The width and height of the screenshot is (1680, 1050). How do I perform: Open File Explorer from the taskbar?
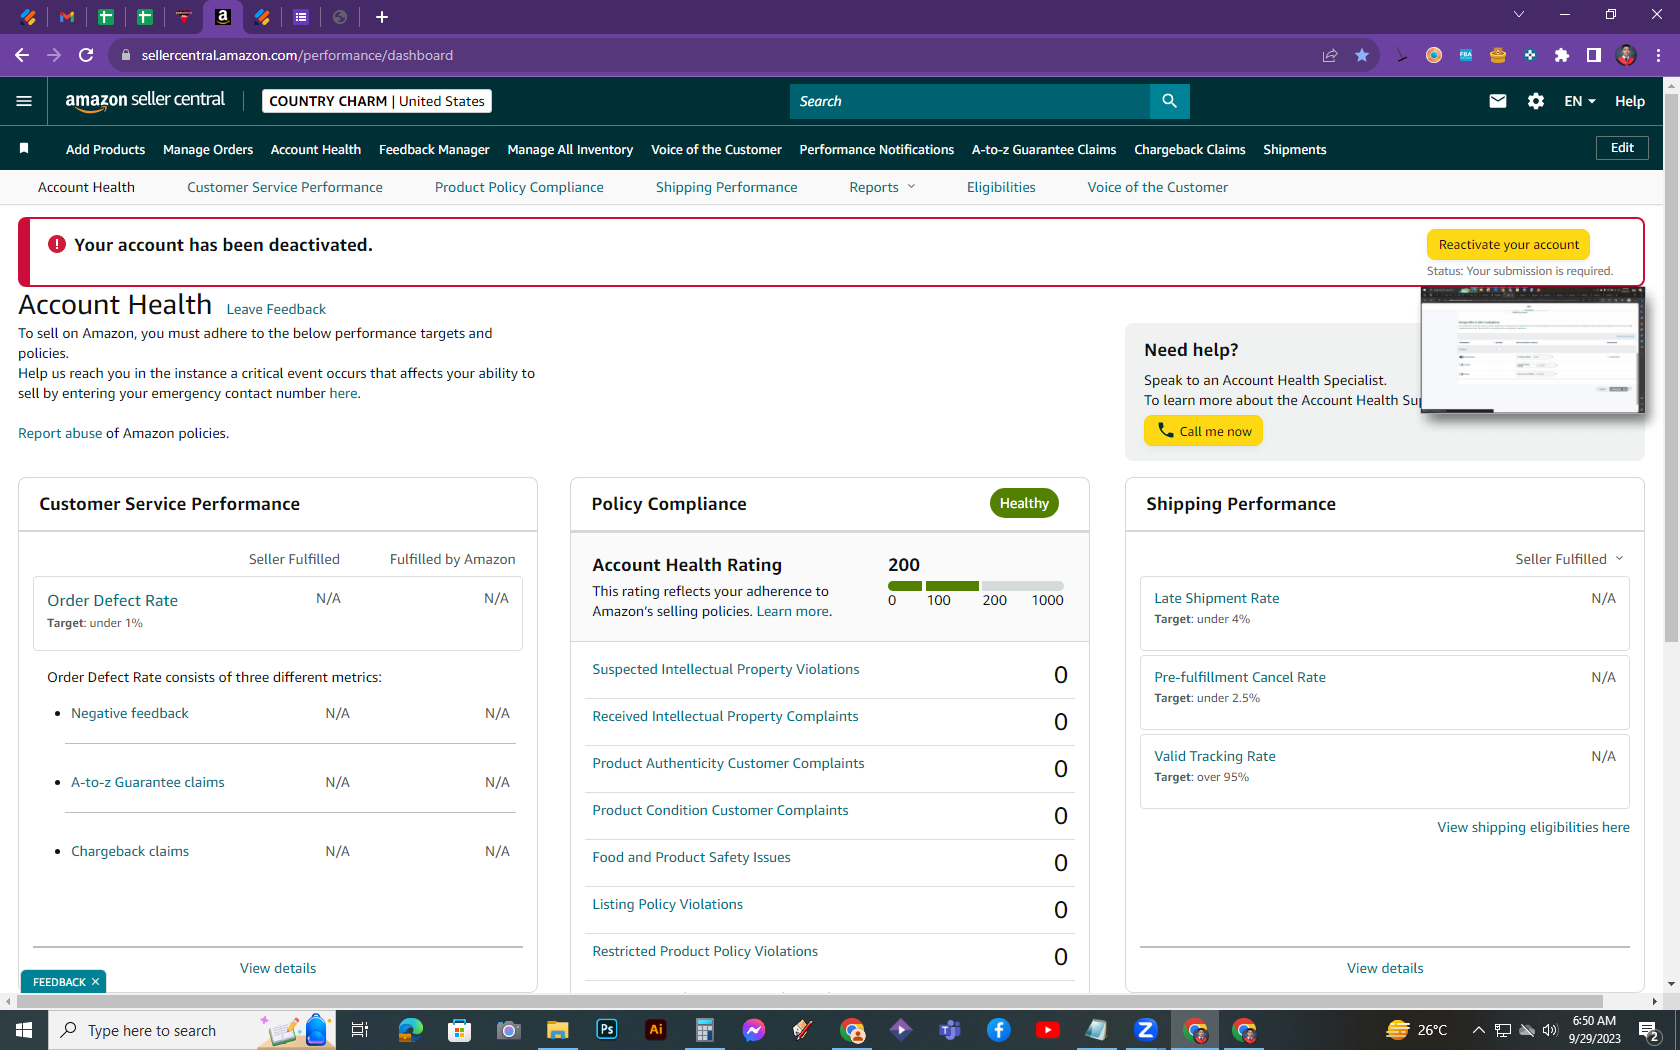coord(558,1030)
